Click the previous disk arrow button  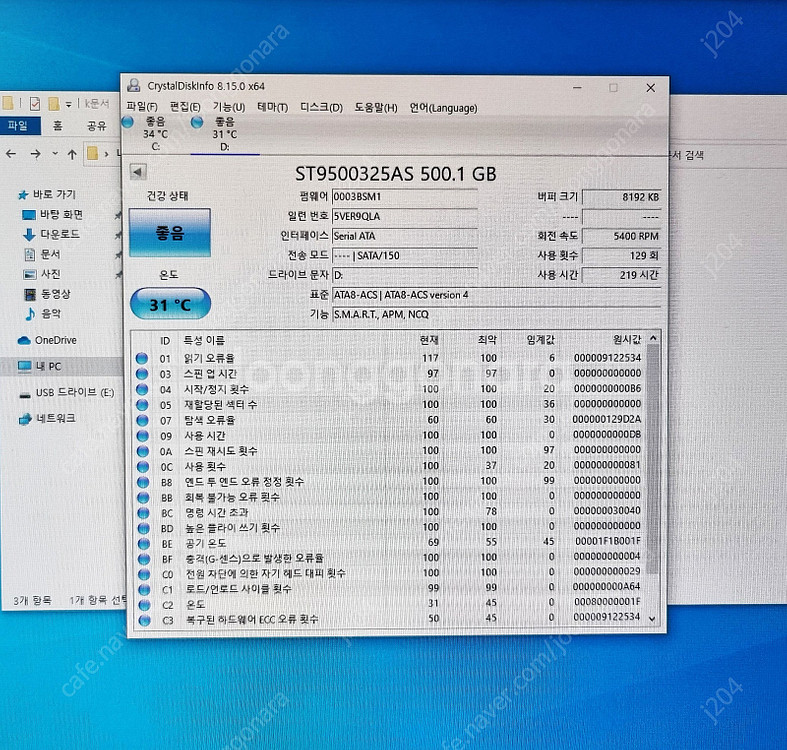(x=138, y=172)
